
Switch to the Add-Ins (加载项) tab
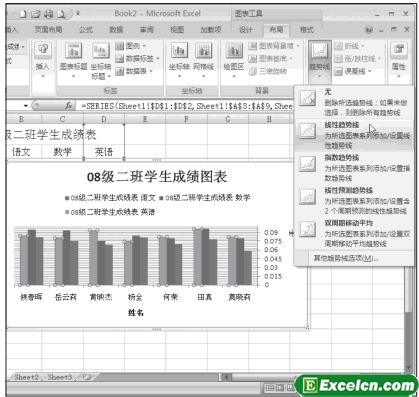coord(211,30)
